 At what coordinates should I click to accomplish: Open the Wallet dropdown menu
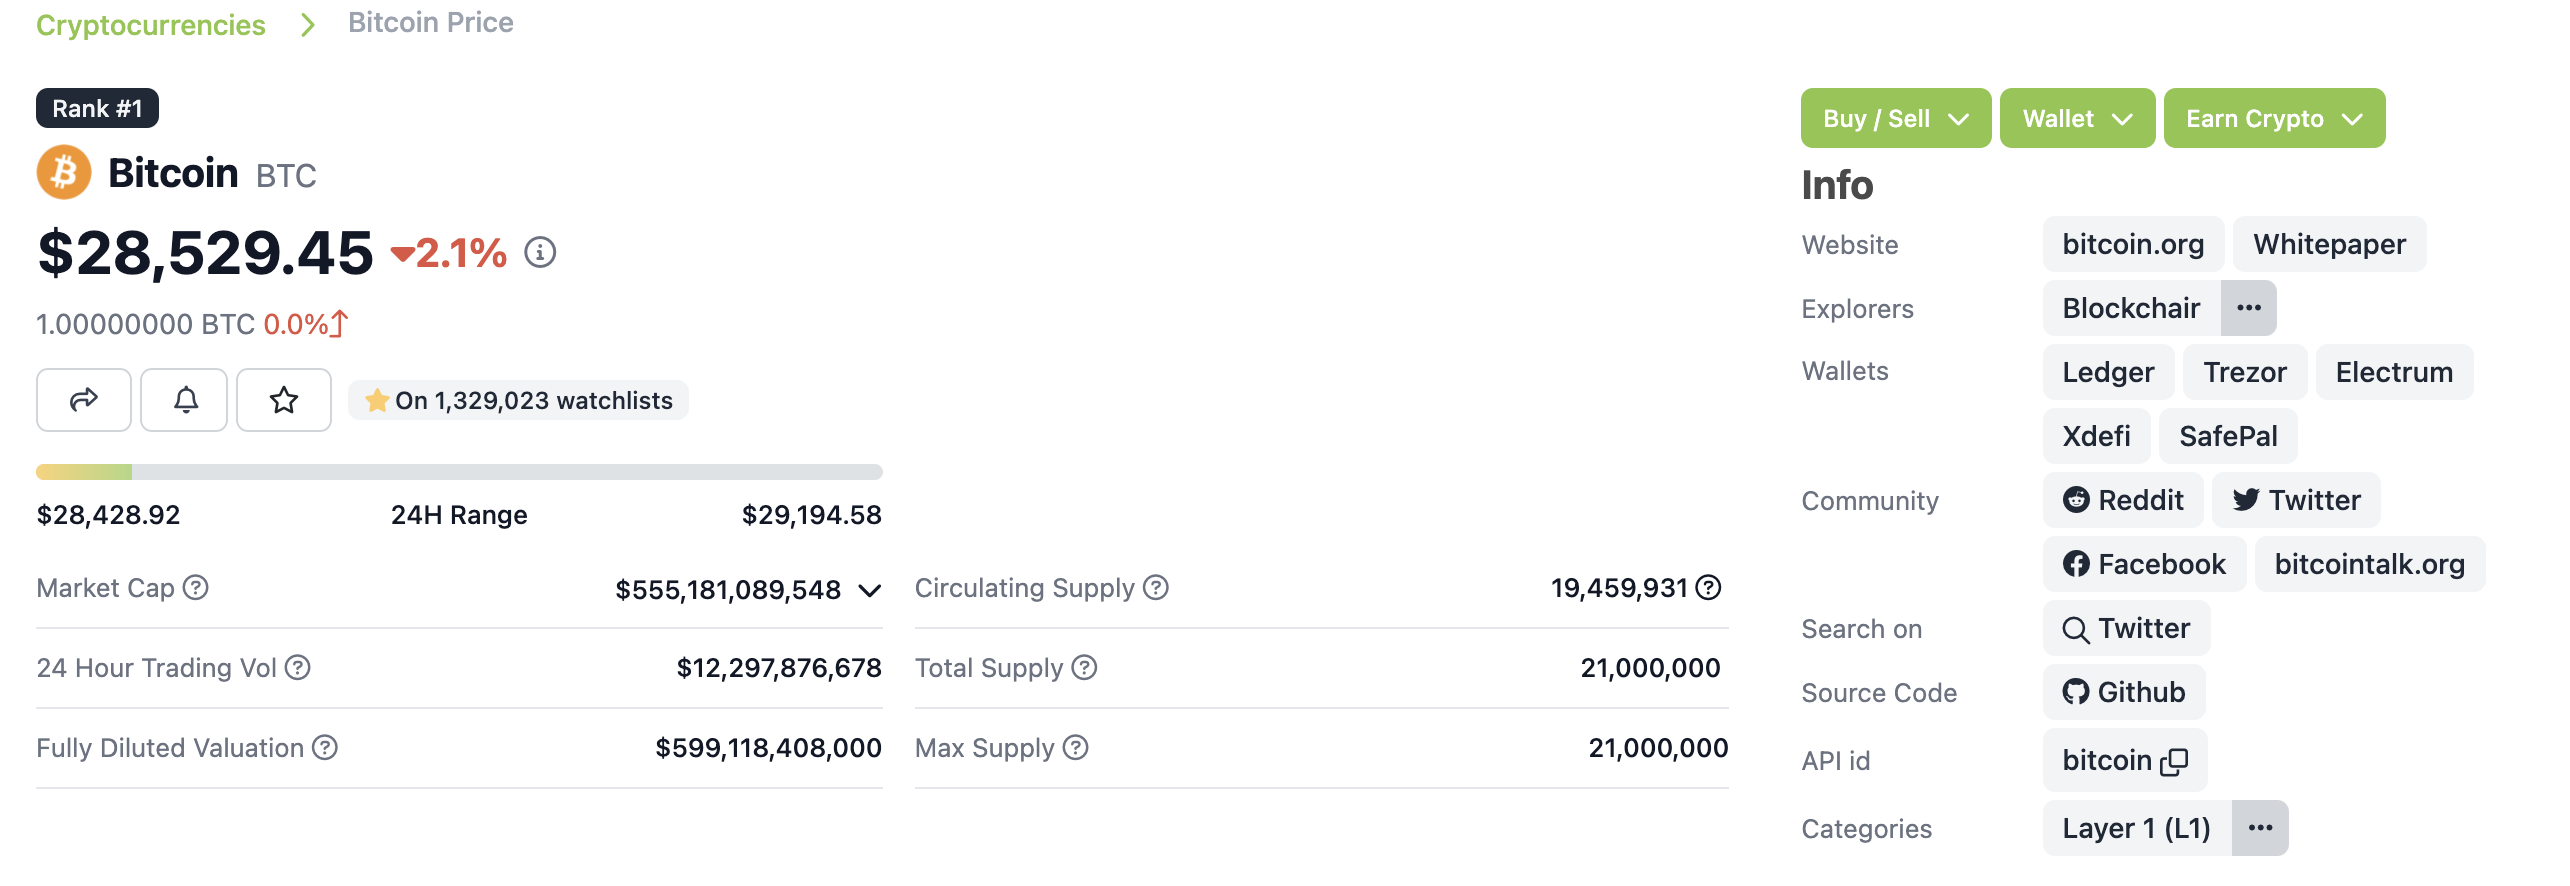pos(2076,119)
